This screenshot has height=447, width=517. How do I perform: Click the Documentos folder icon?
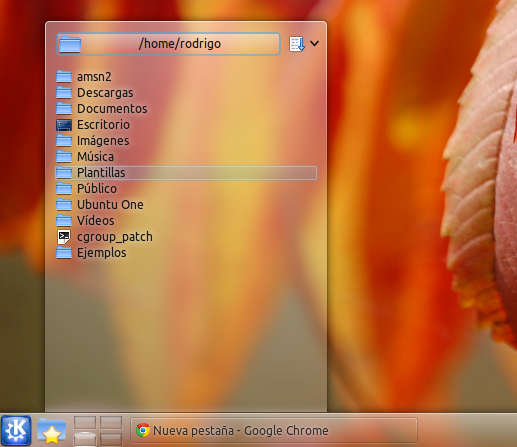64,108
